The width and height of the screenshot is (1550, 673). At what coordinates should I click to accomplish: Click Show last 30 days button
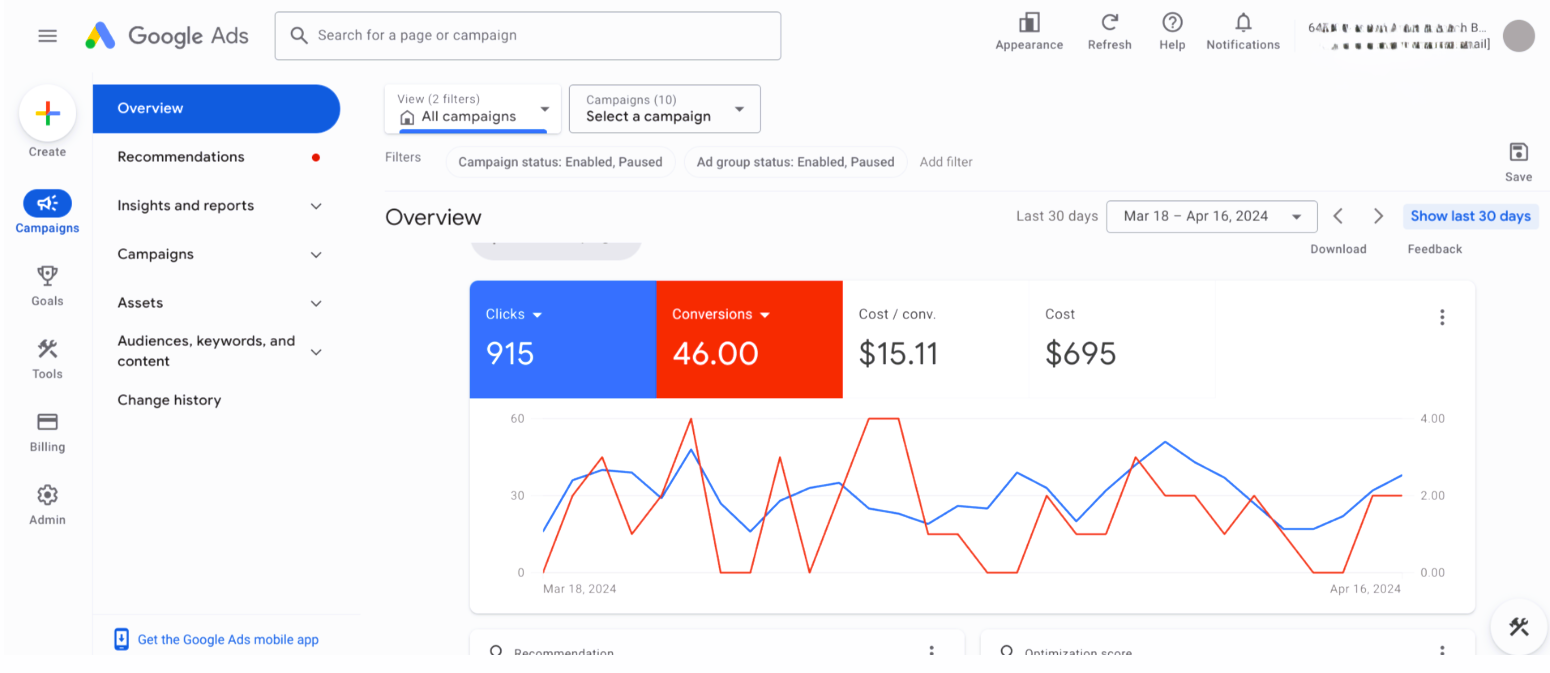coord(1470,216)
